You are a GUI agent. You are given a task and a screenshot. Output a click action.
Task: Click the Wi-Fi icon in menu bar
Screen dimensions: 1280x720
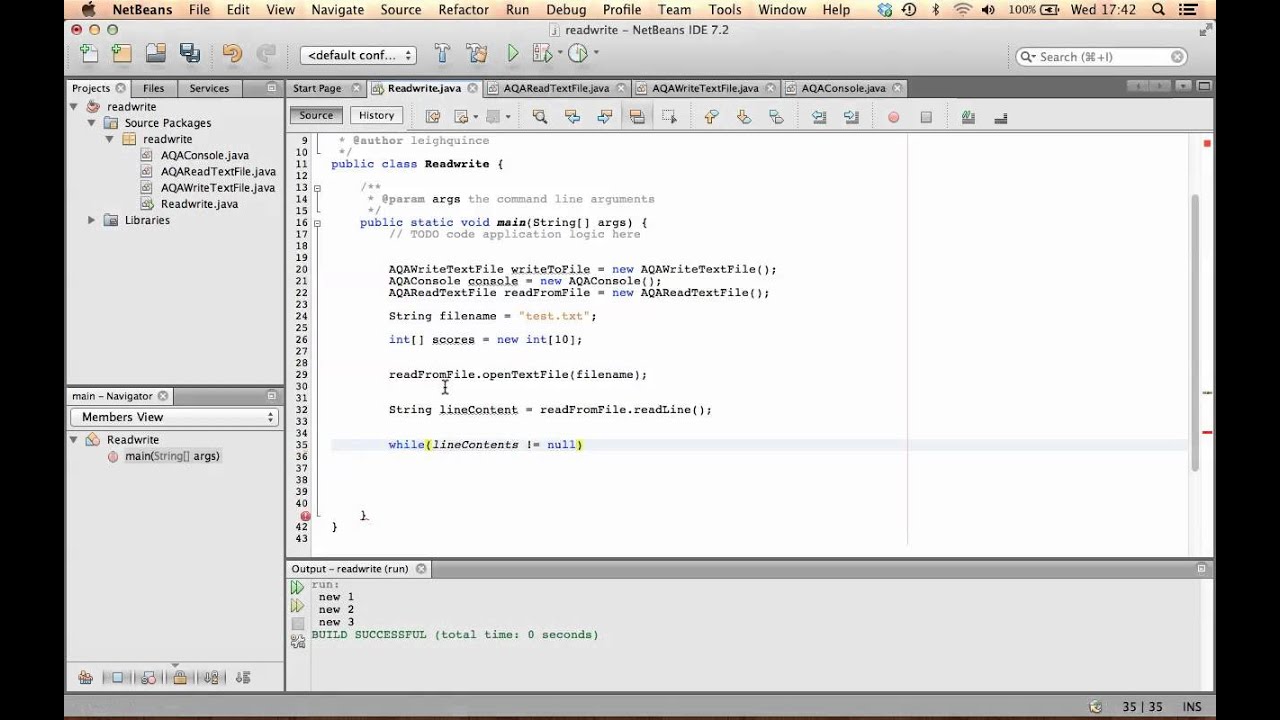tap(962, 9)
